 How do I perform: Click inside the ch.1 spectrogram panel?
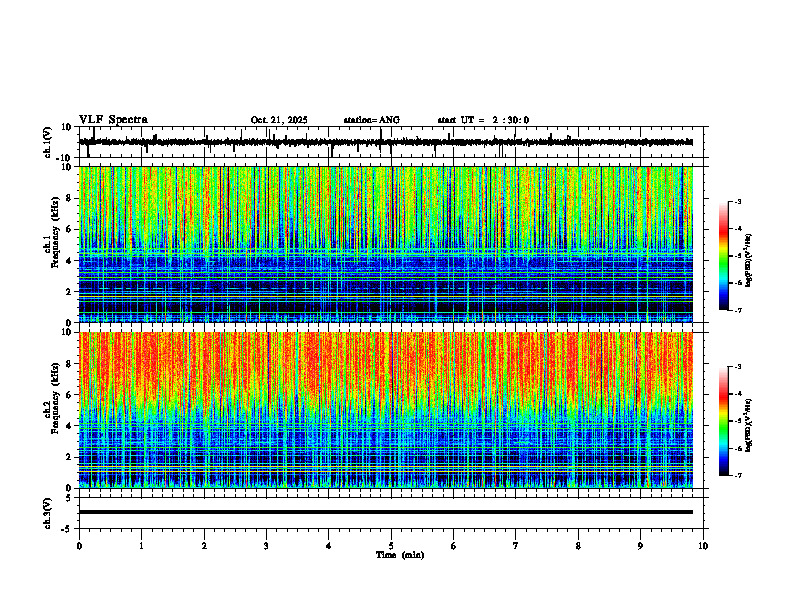[385, 244]
